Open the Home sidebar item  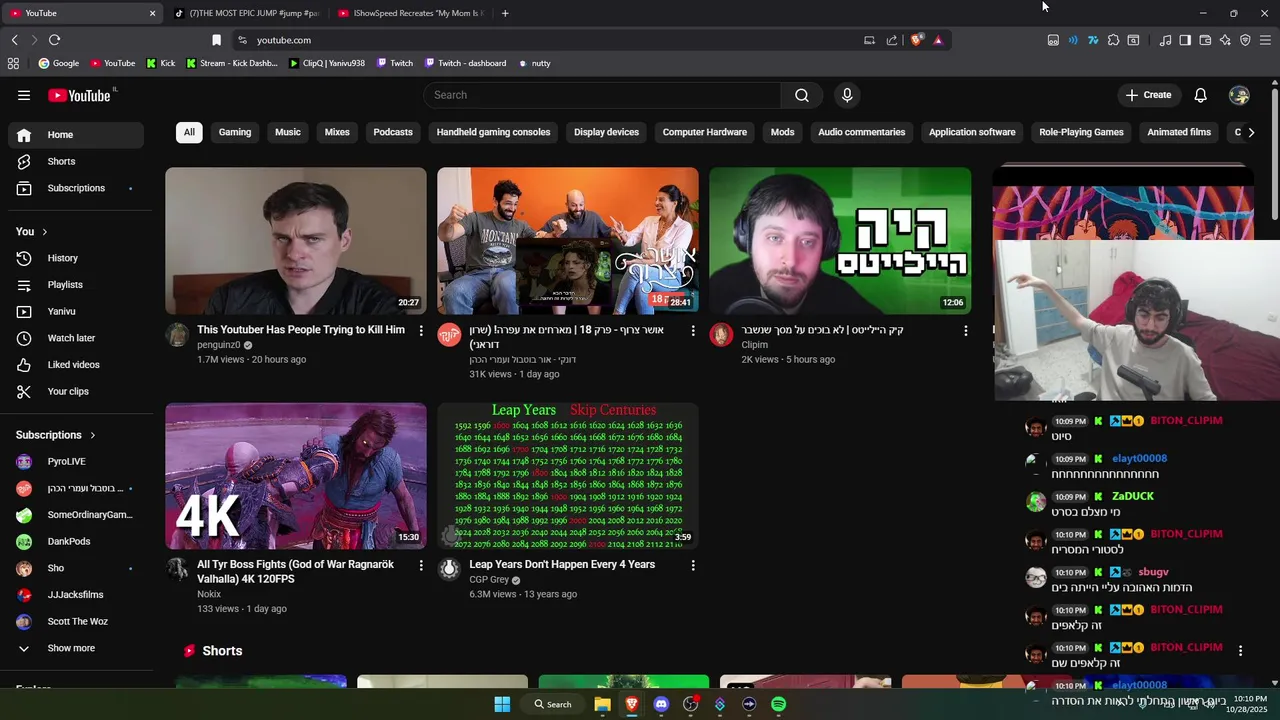pyautogui.click(x=76, y=135)
